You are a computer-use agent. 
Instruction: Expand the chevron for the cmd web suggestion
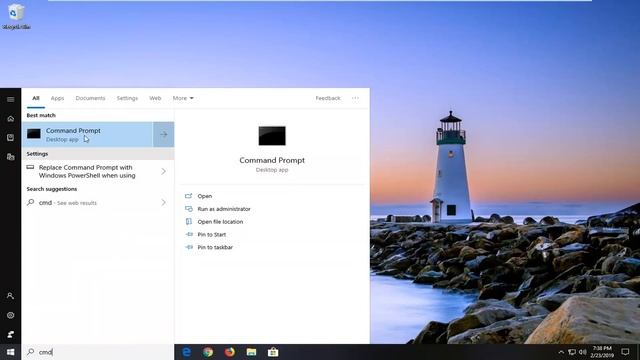click(x=164, y=202)
